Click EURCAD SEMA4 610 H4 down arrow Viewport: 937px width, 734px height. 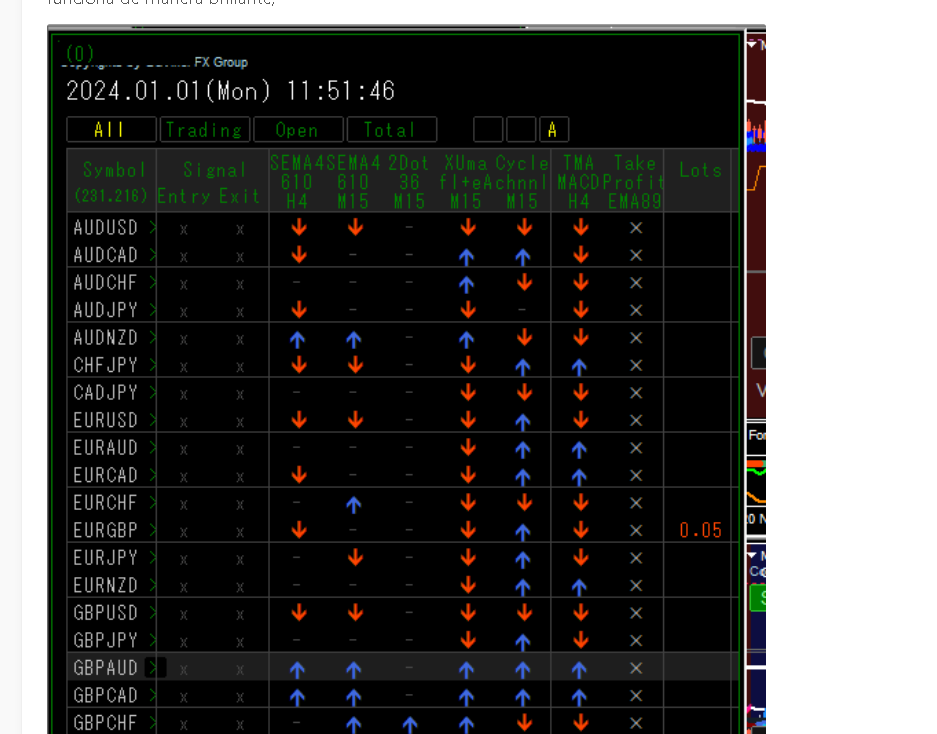(x=299, y=475)
